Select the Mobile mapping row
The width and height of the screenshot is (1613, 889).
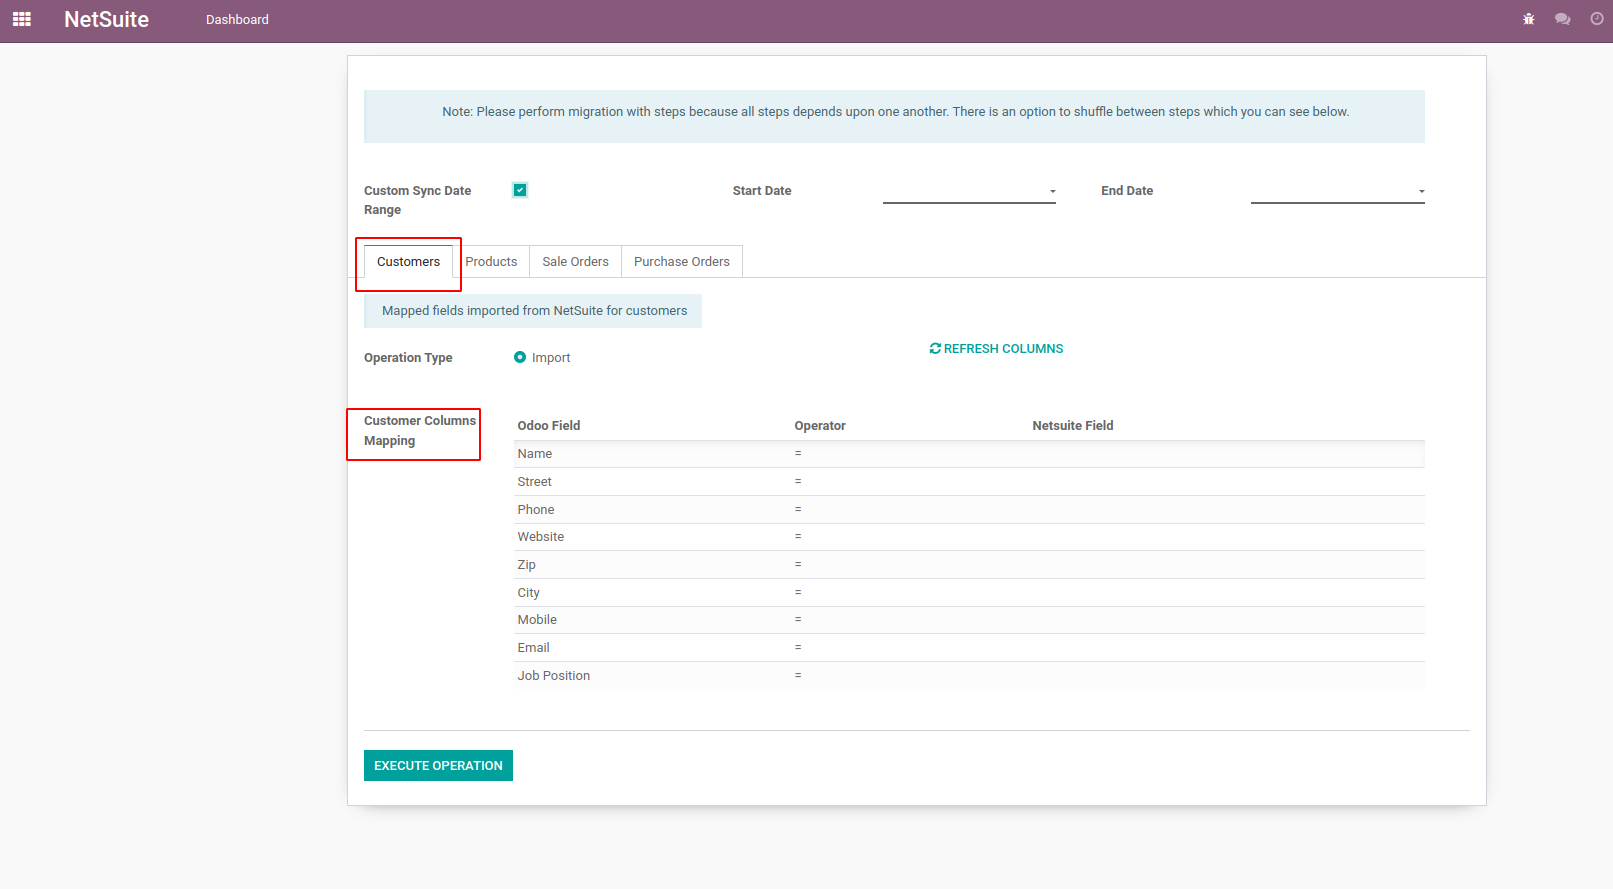click(x=969, y=620)
